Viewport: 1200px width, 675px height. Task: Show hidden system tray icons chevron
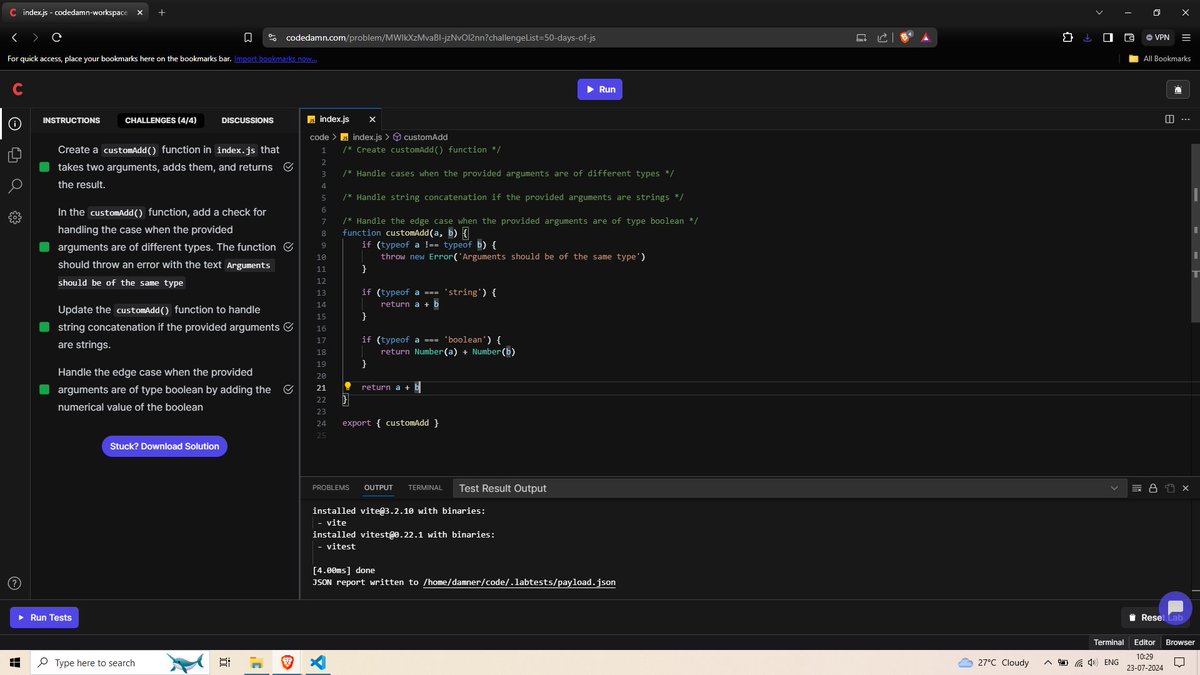click(1047, 662)
